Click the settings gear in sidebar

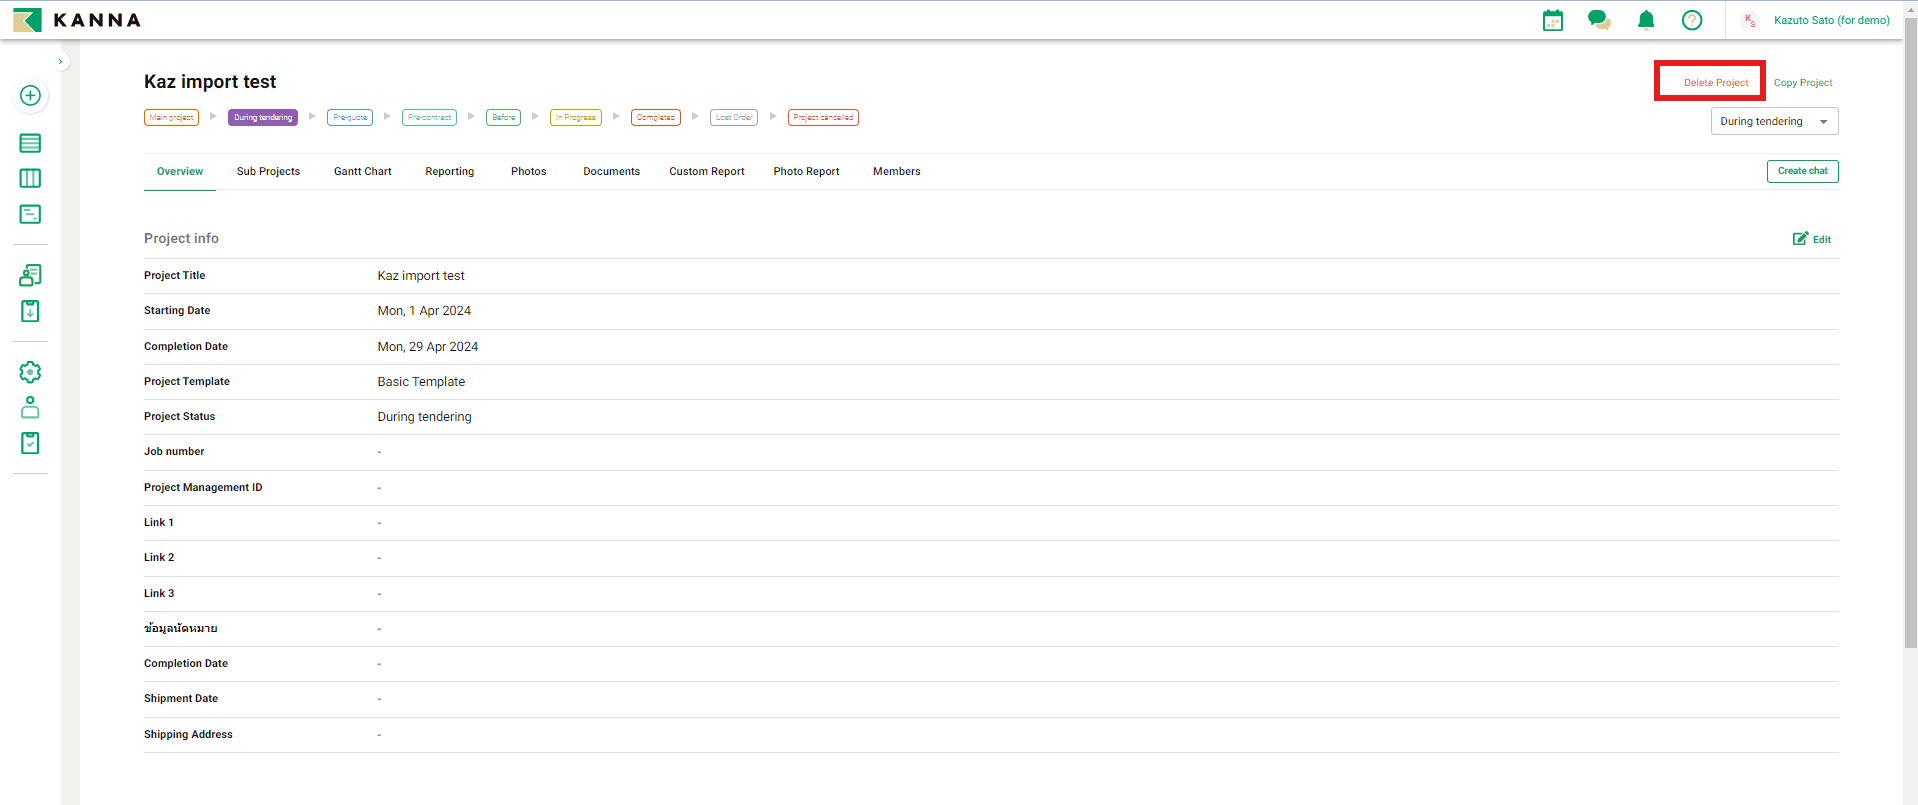pos(30,372)
